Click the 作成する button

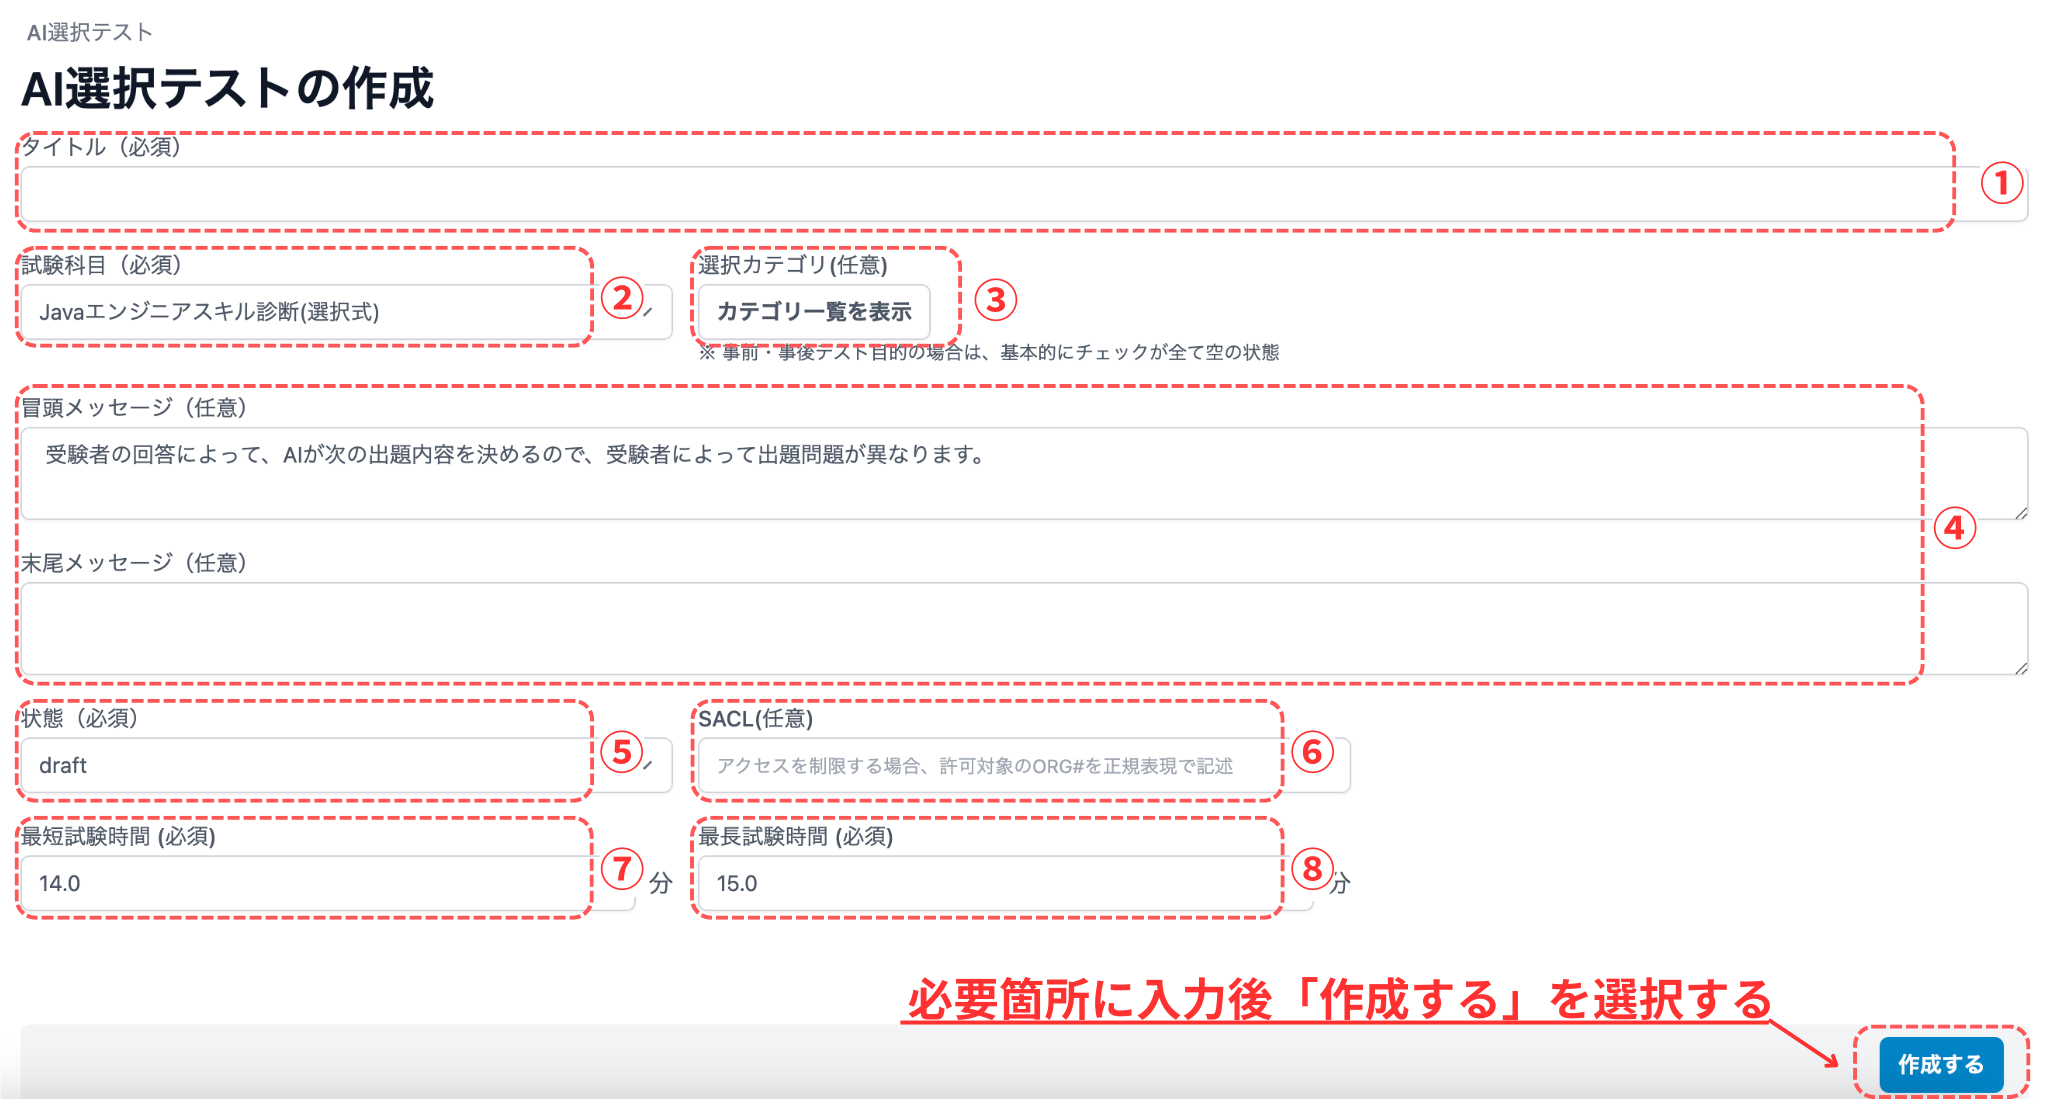click(1940, 1064)
